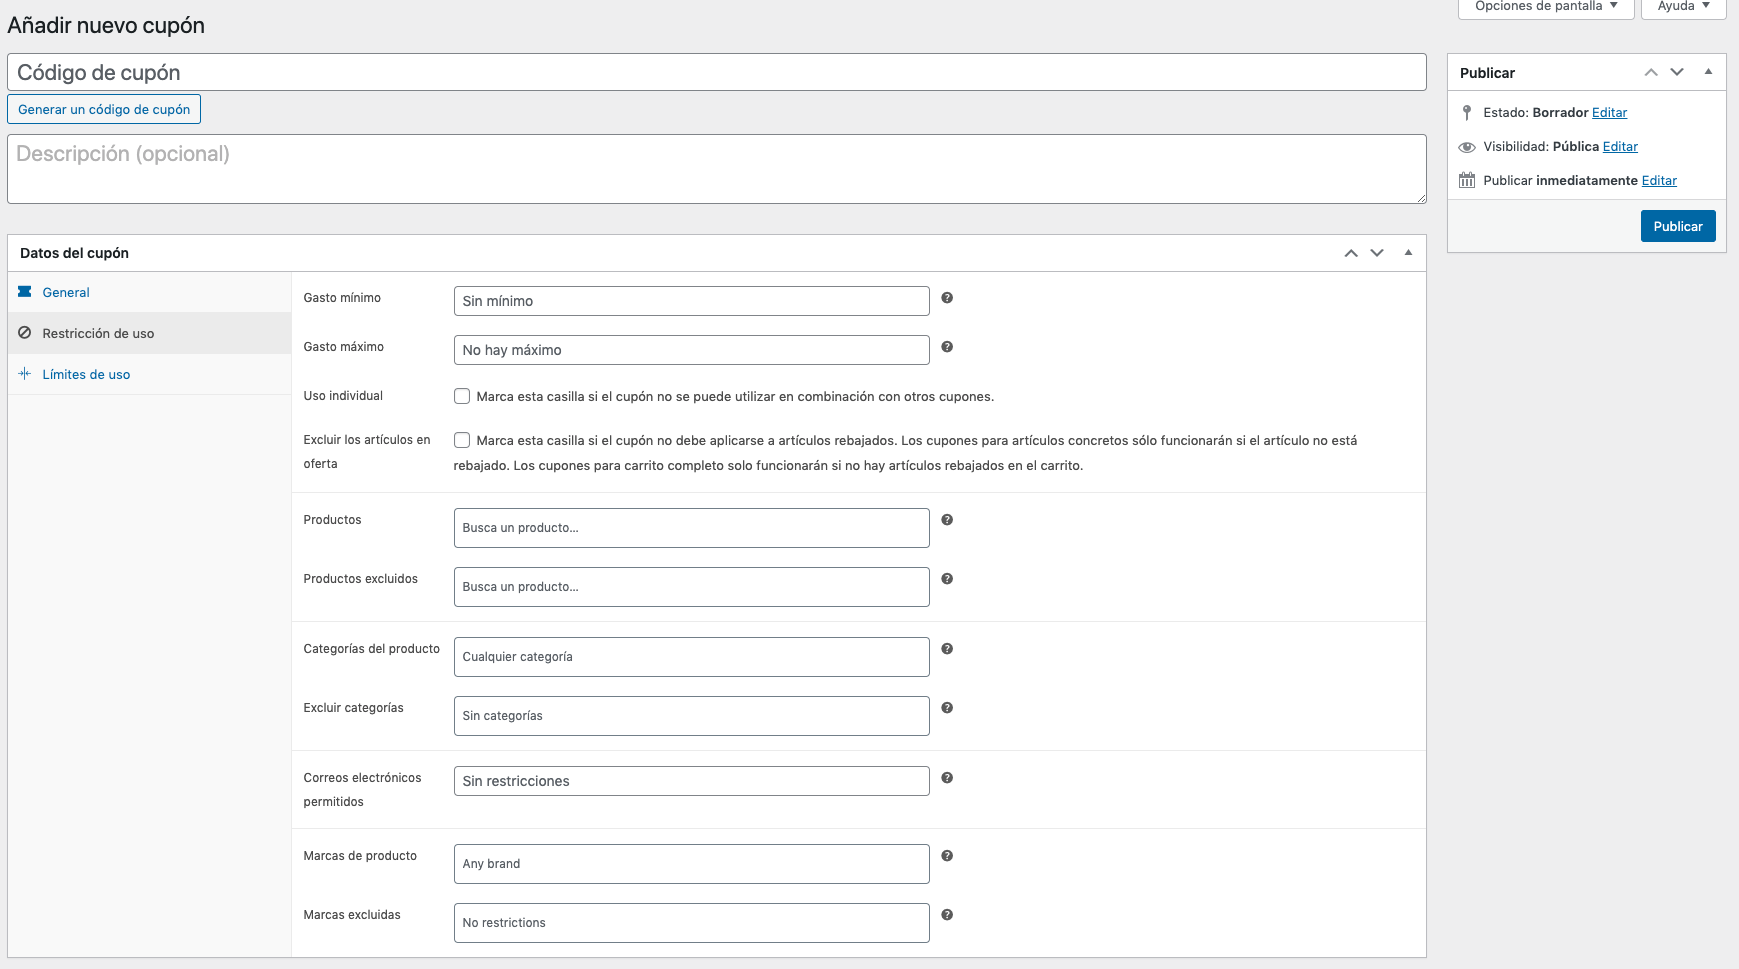Enable the Uso individual checkbox

click(x=462, y=396)
